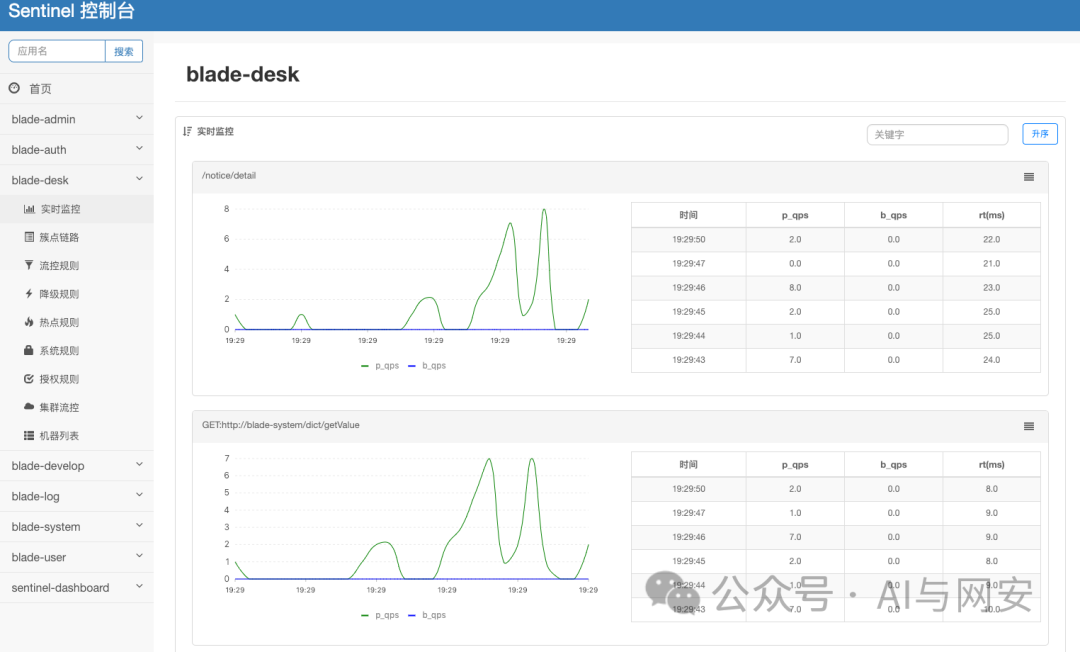Click the 8.0 p_qps cell in /notice/detail

pyautogui.click(x=795, y=288)
